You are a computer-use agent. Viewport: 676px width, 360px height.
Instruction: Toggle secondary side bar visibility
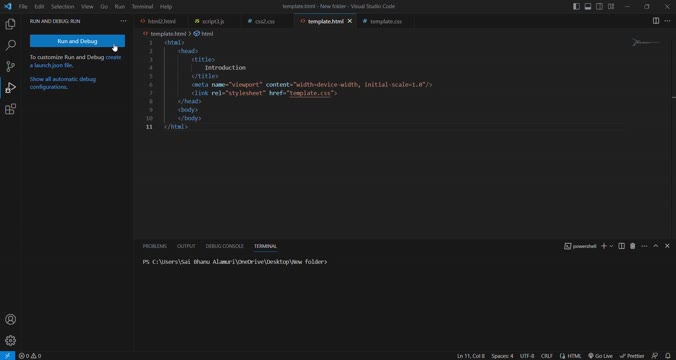point(599,6)
